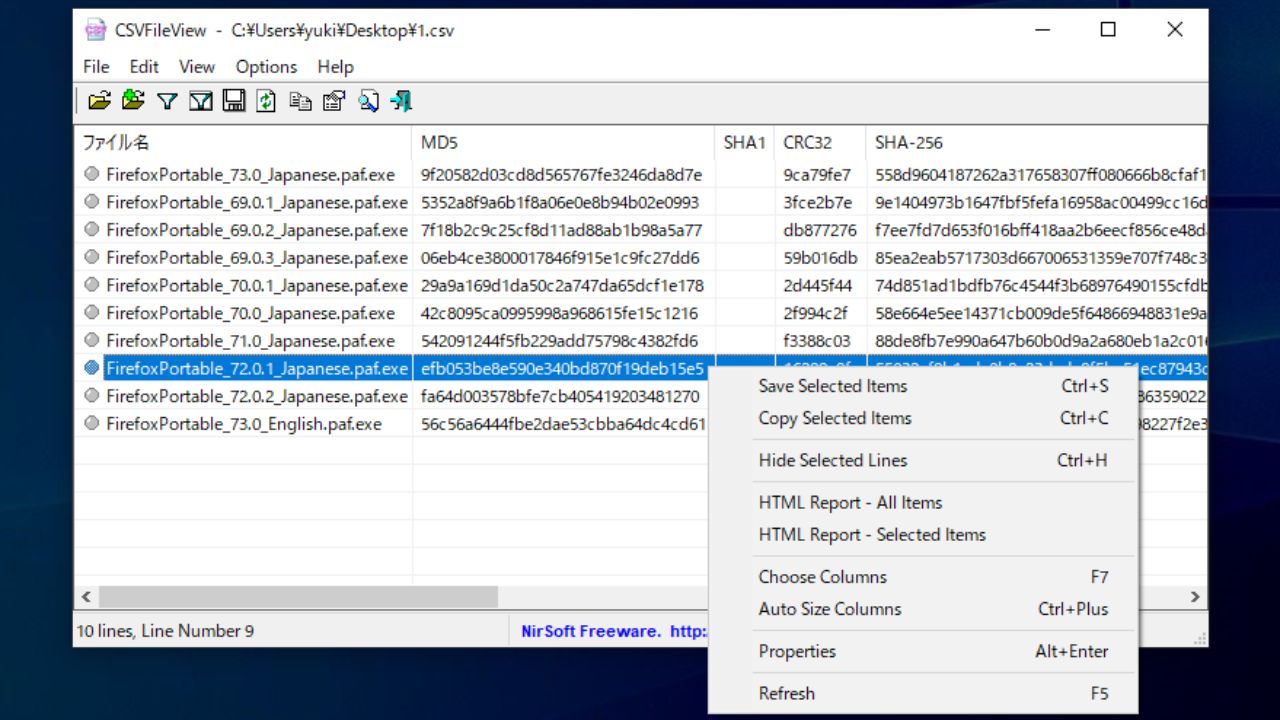Image resolution: width=1280 pixels, height=720 pixels.
Task: Open Choose Columns from context menu
Action: [x=922, y=576]
